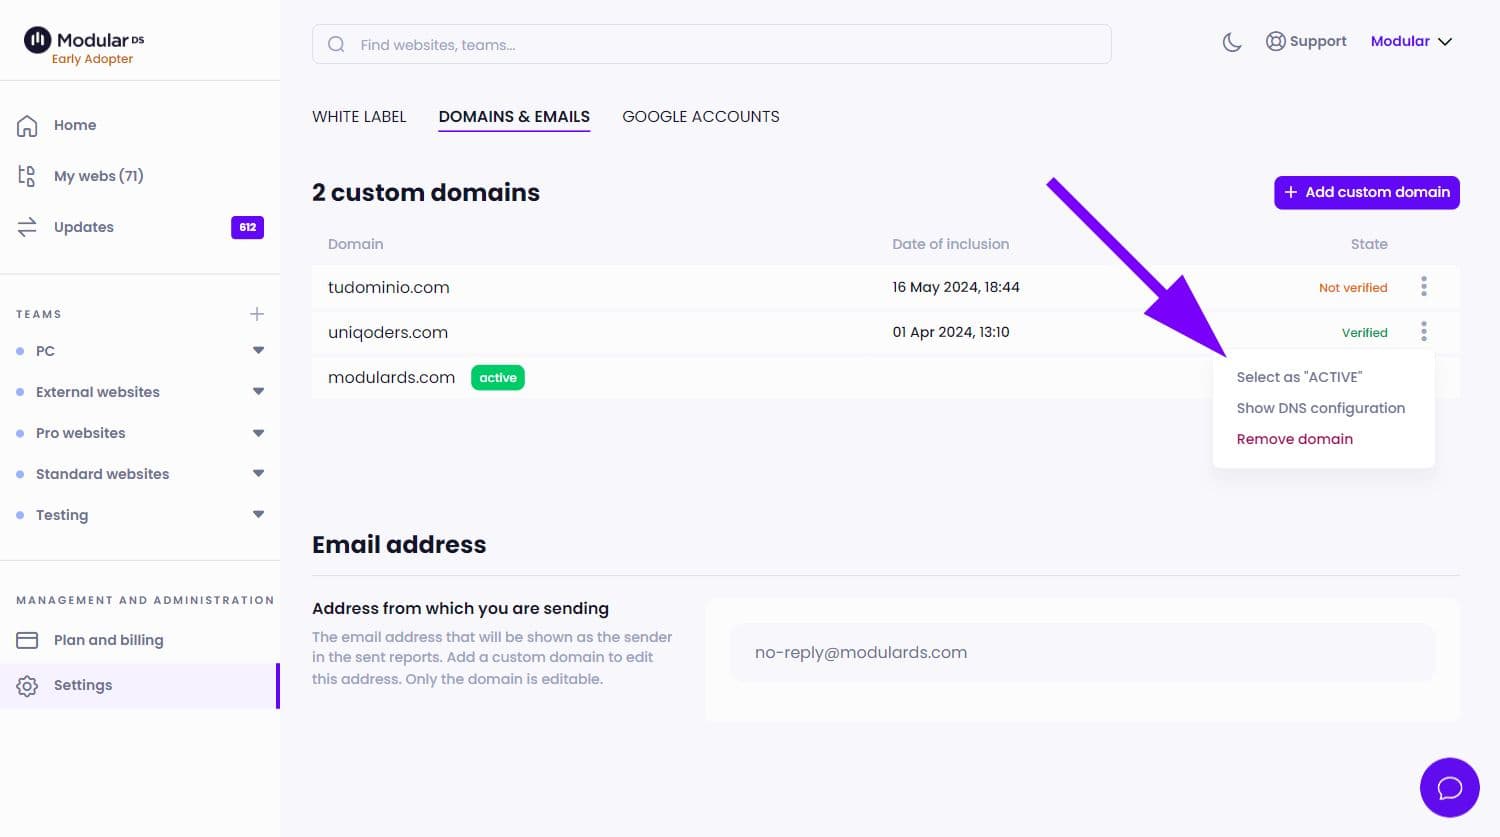
Task: Choose Show DNS configuration
Action: tap(1320, 408)
